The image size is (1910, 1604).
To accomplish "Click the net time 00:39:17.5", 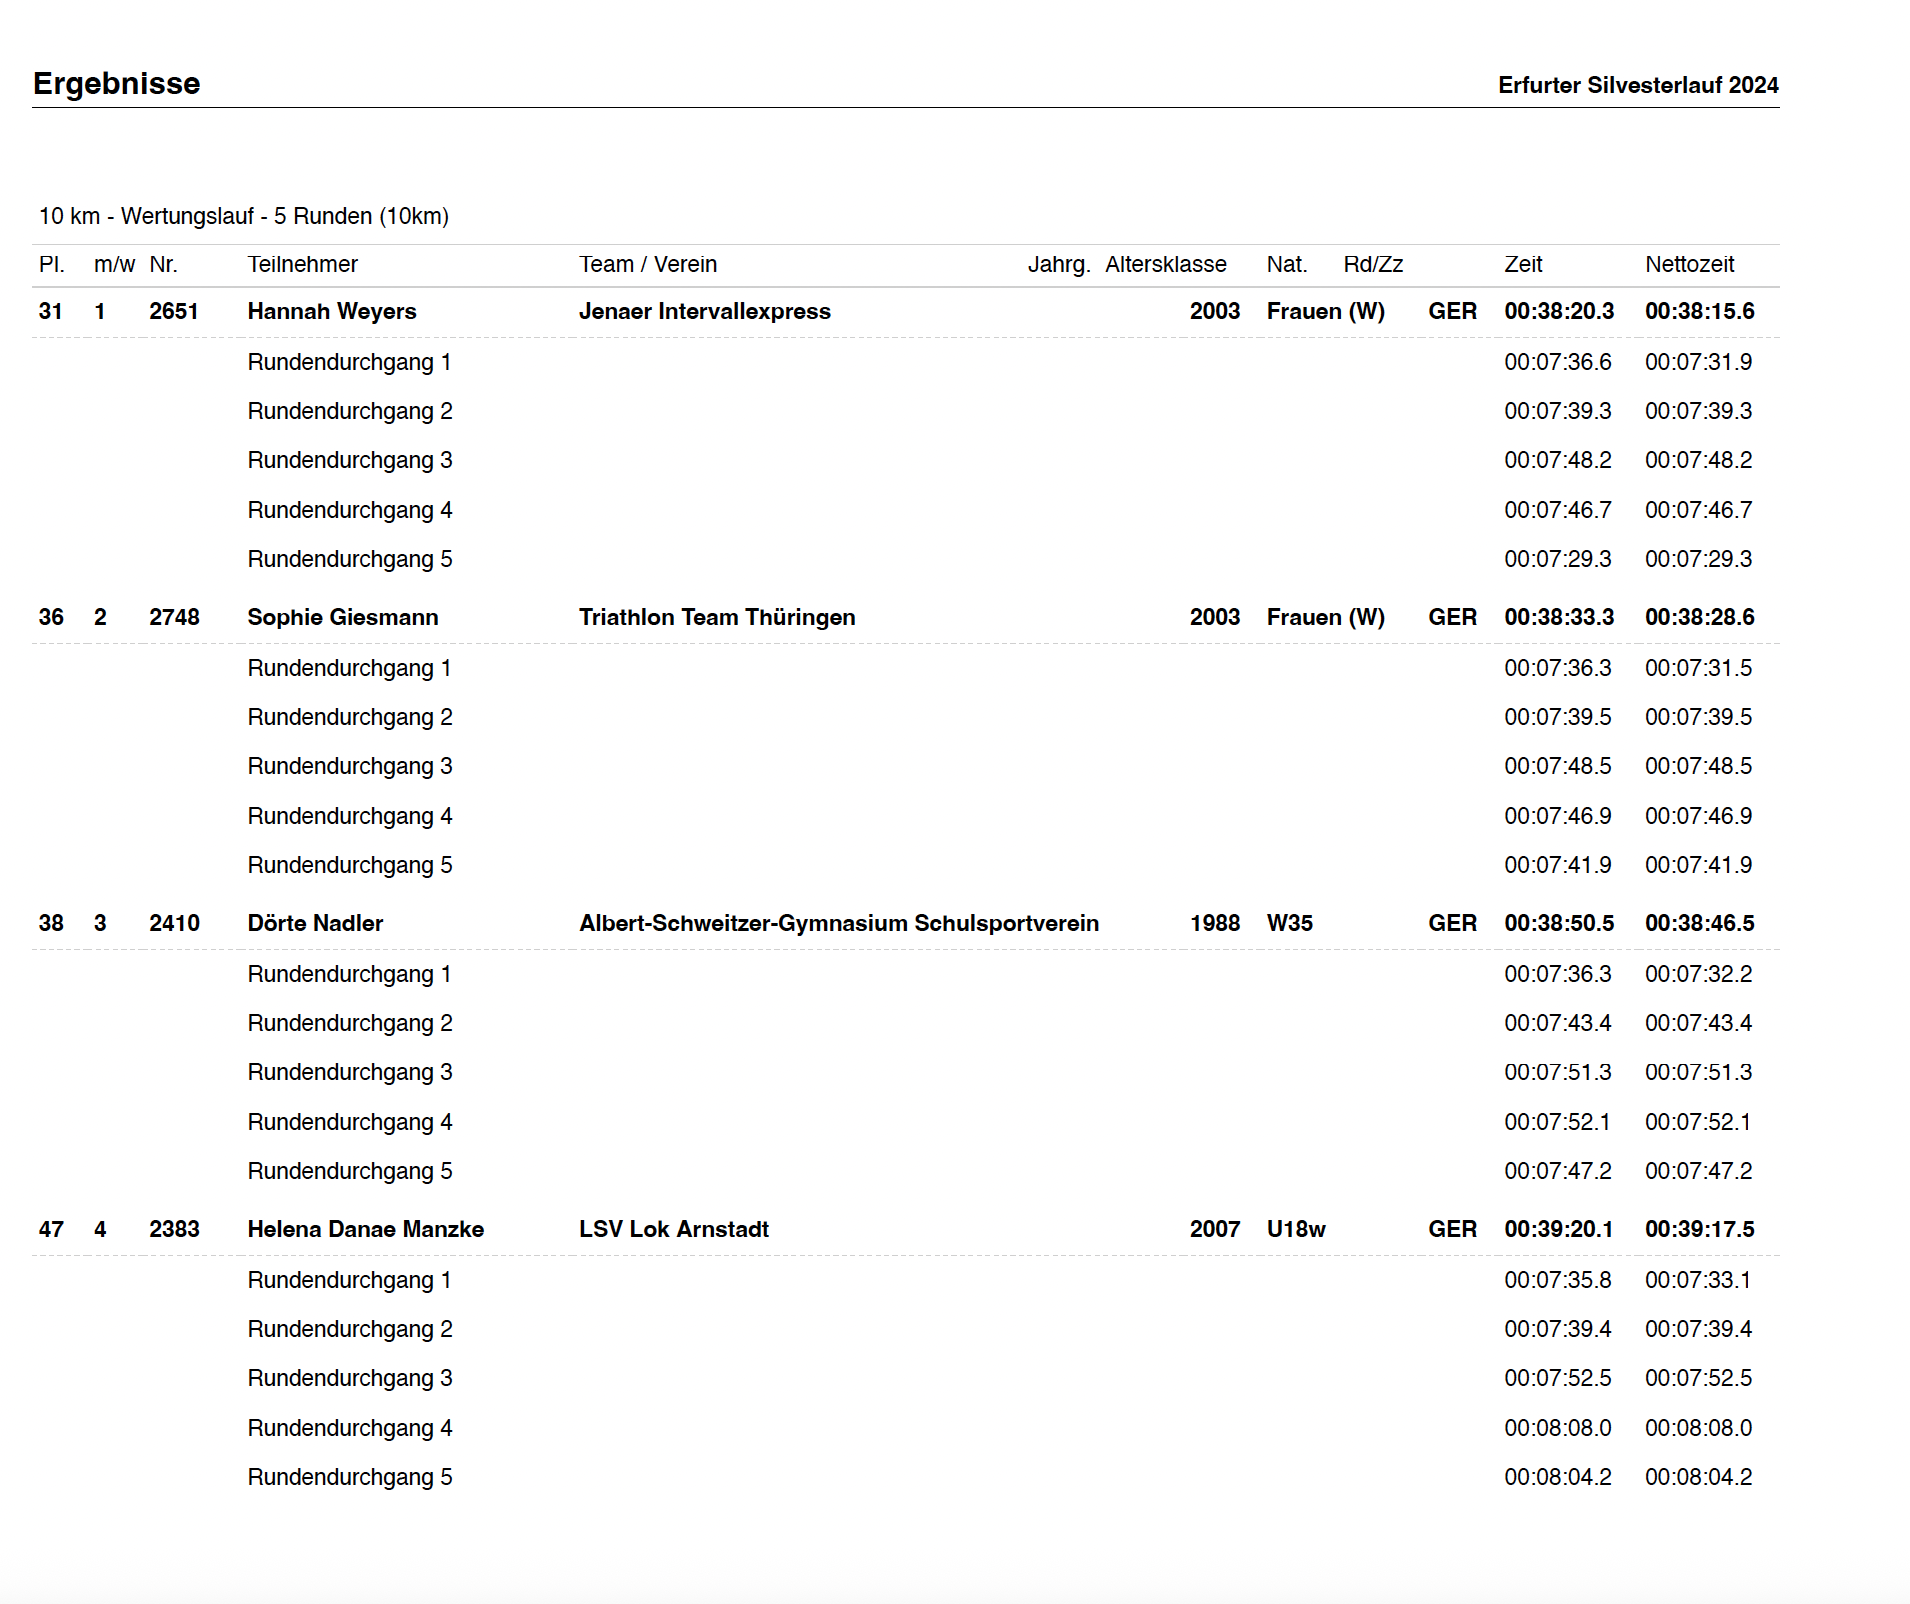I will [x=1699, y=1229].
